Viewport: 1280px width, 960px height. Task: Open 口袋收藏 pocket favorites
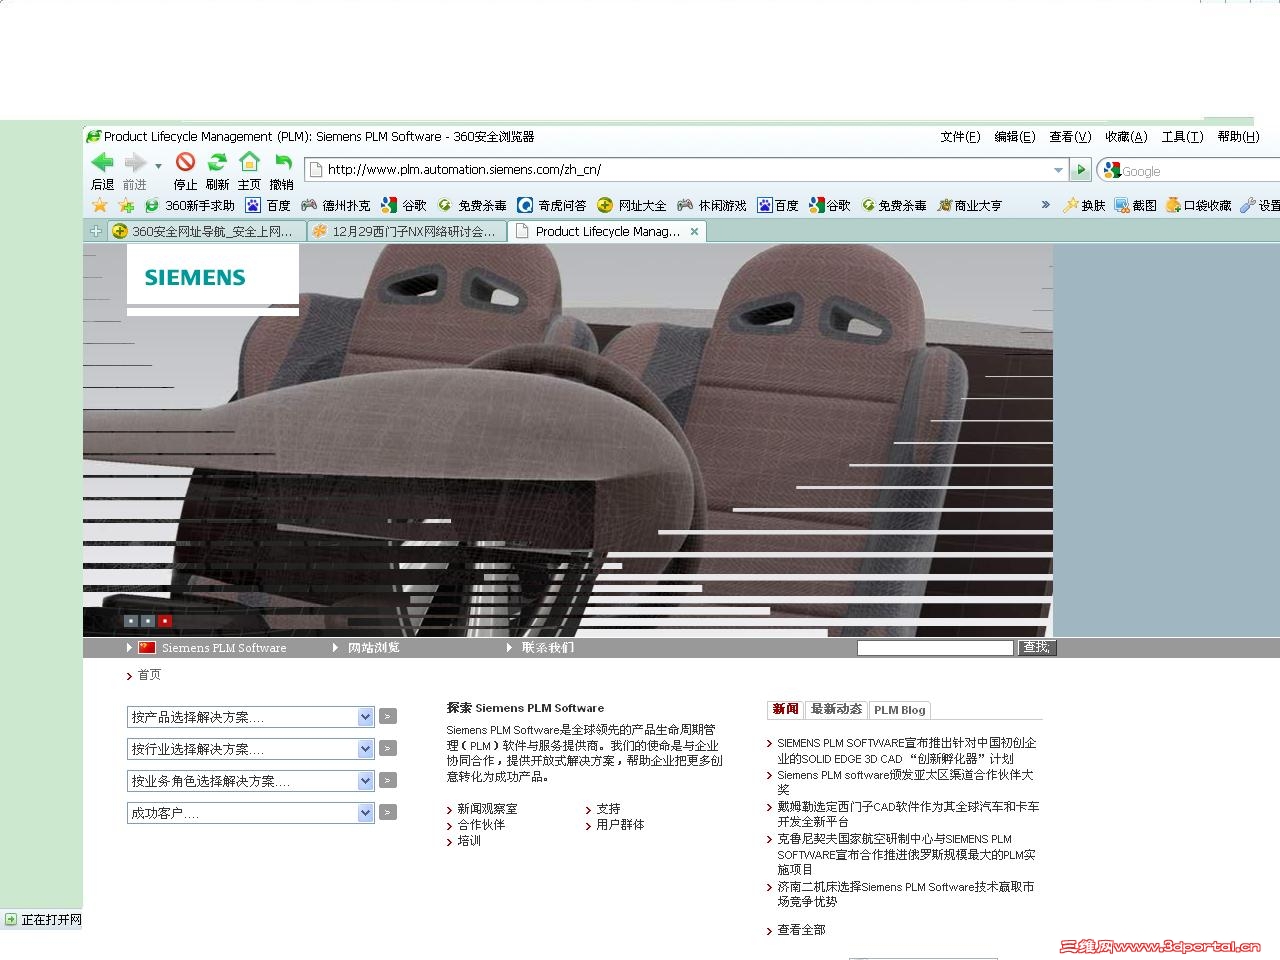(x=1198, y=205)
